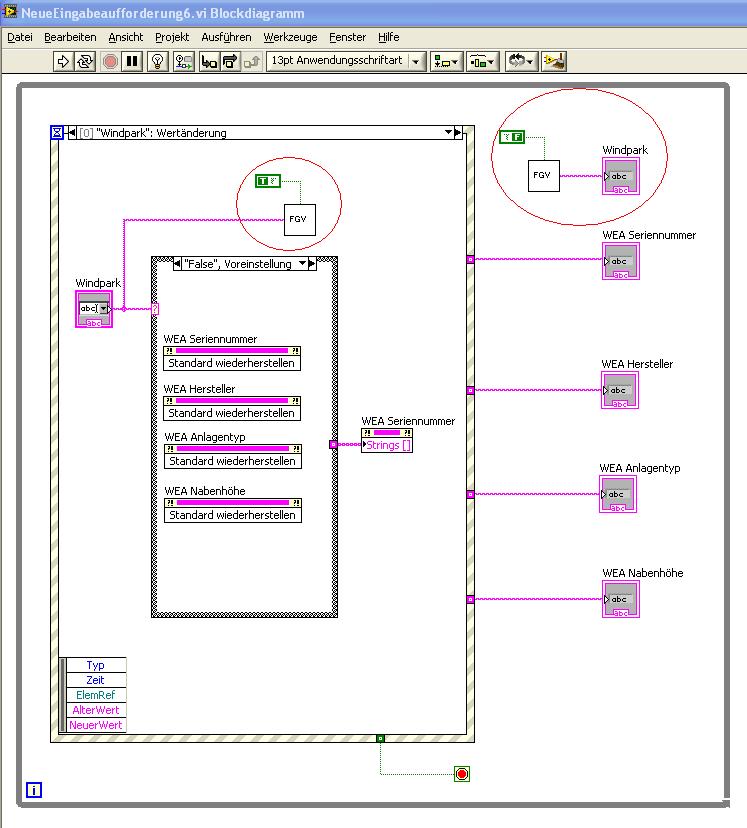The image size is (747, 828).
Task: Open the font selection dropdown arrow
Action: (417, 61)
